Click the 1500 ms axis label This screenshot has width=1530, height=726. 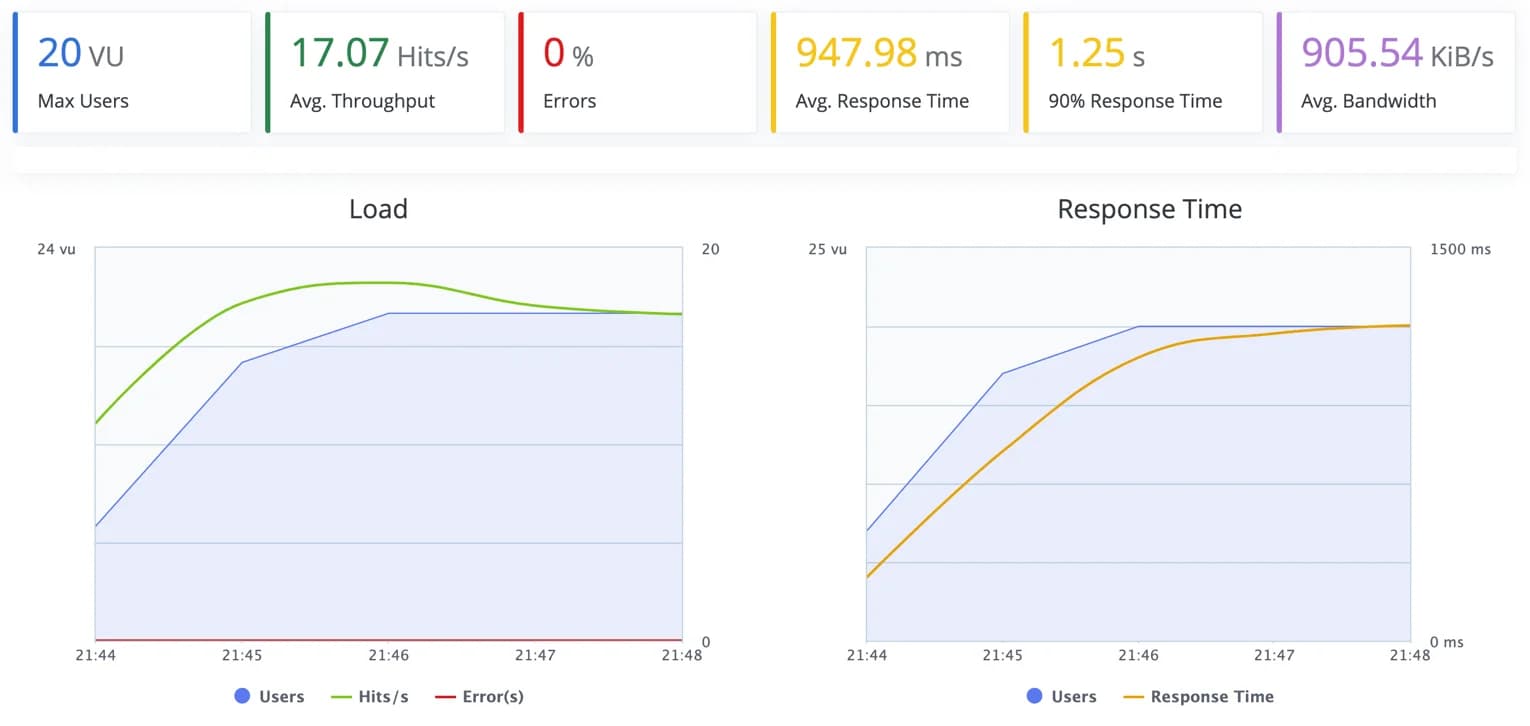point(1459,249)
